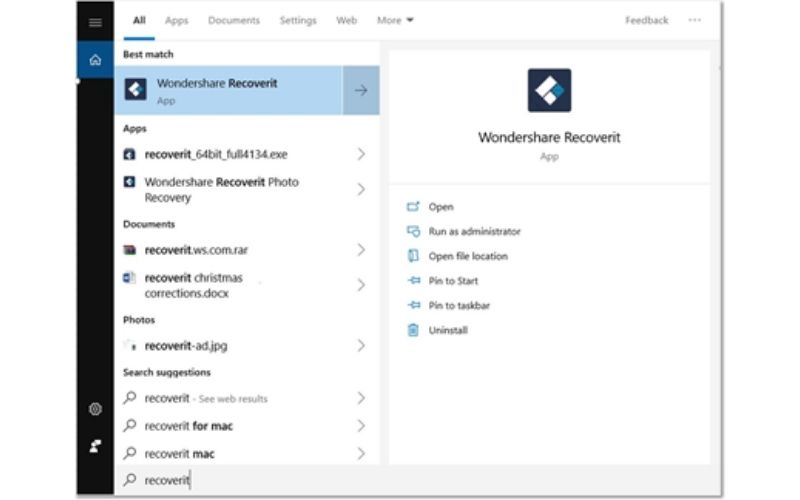Open the More dropdown filter
The height and width of the screenshot is (500, 800).
(x=395, y=20)
